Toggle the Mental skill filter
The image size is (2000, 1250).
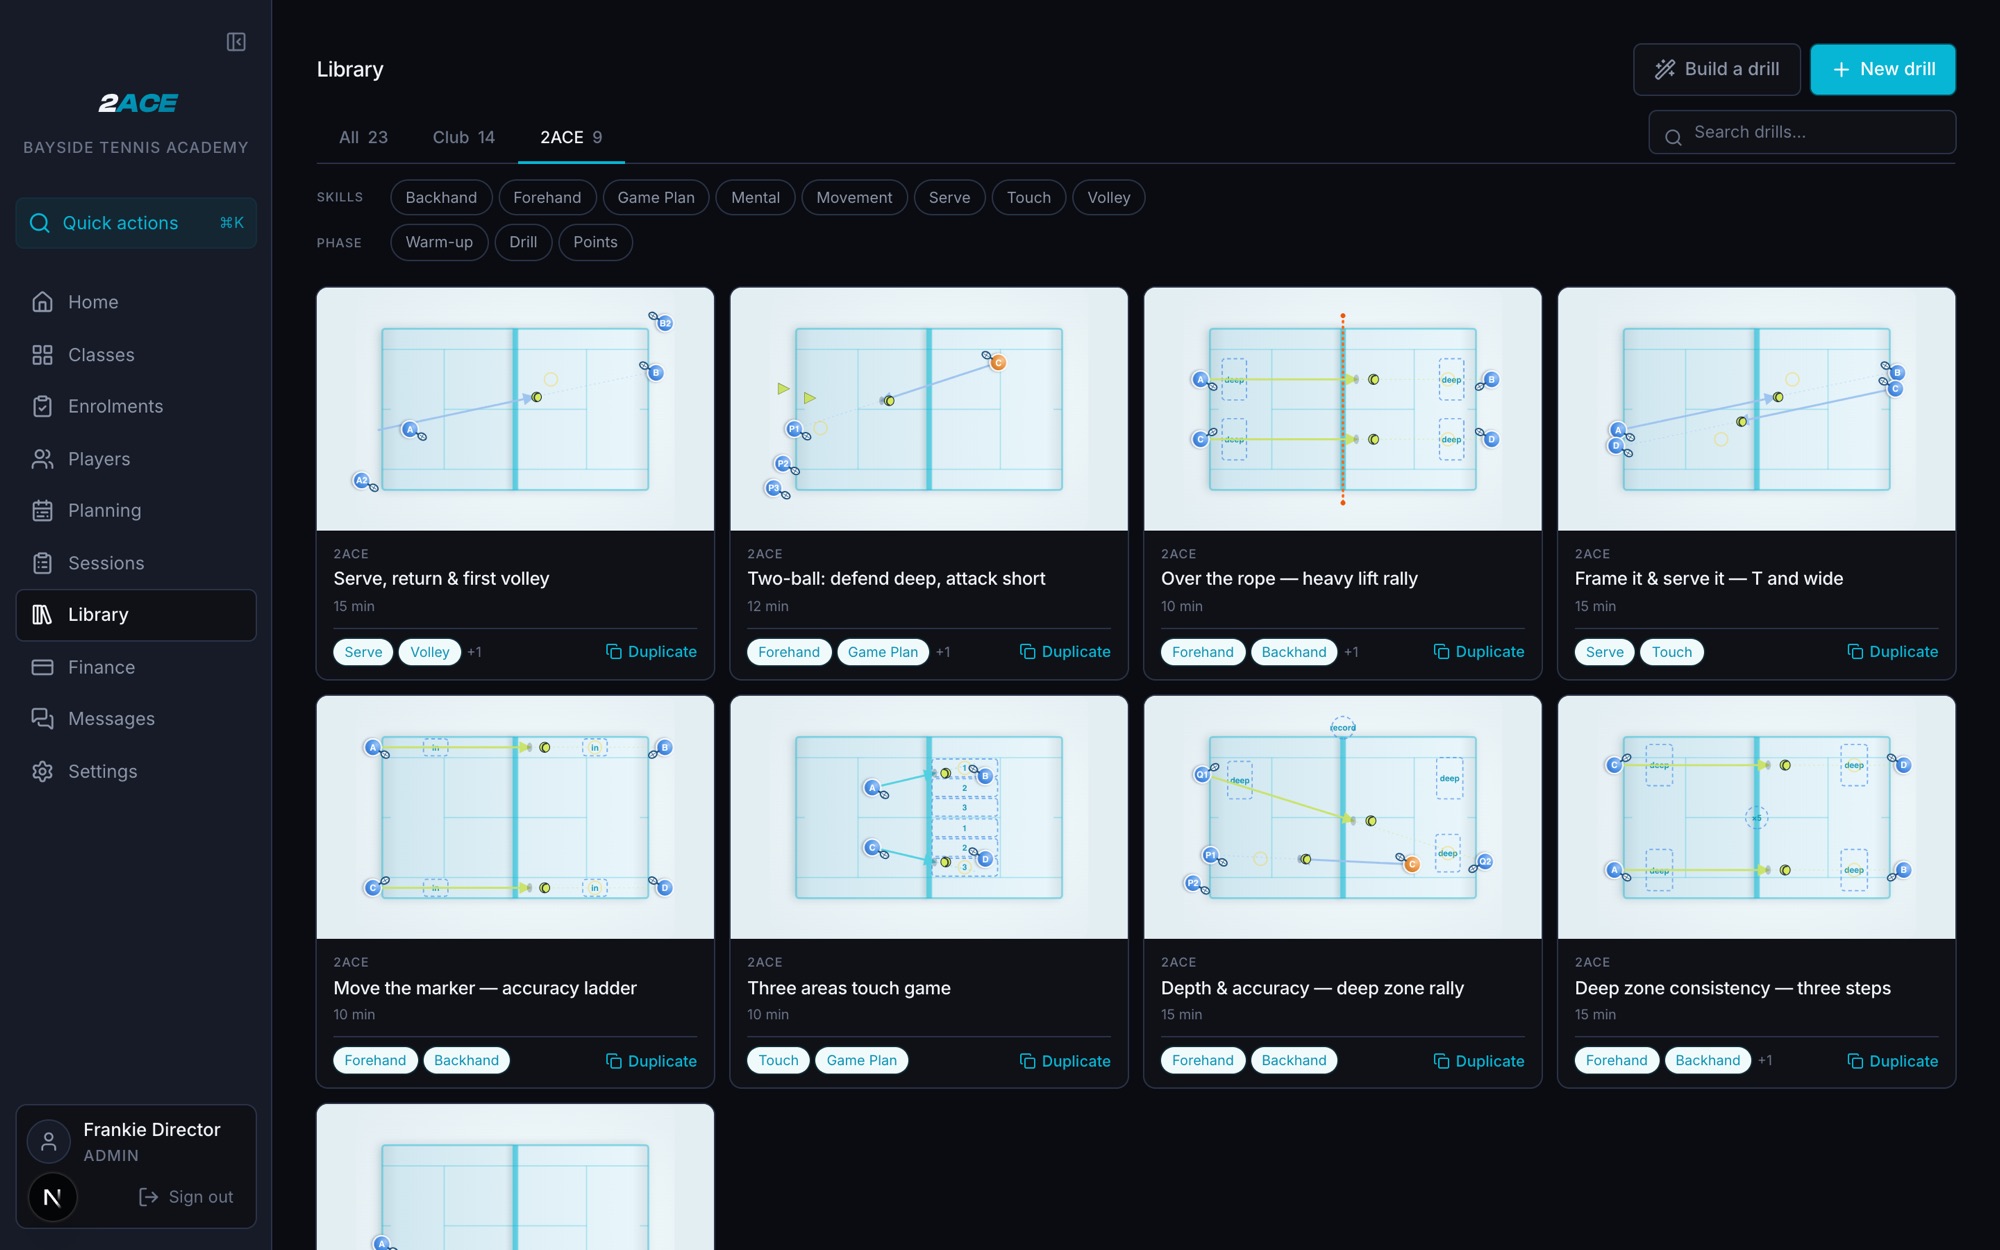tap(755, 198)
